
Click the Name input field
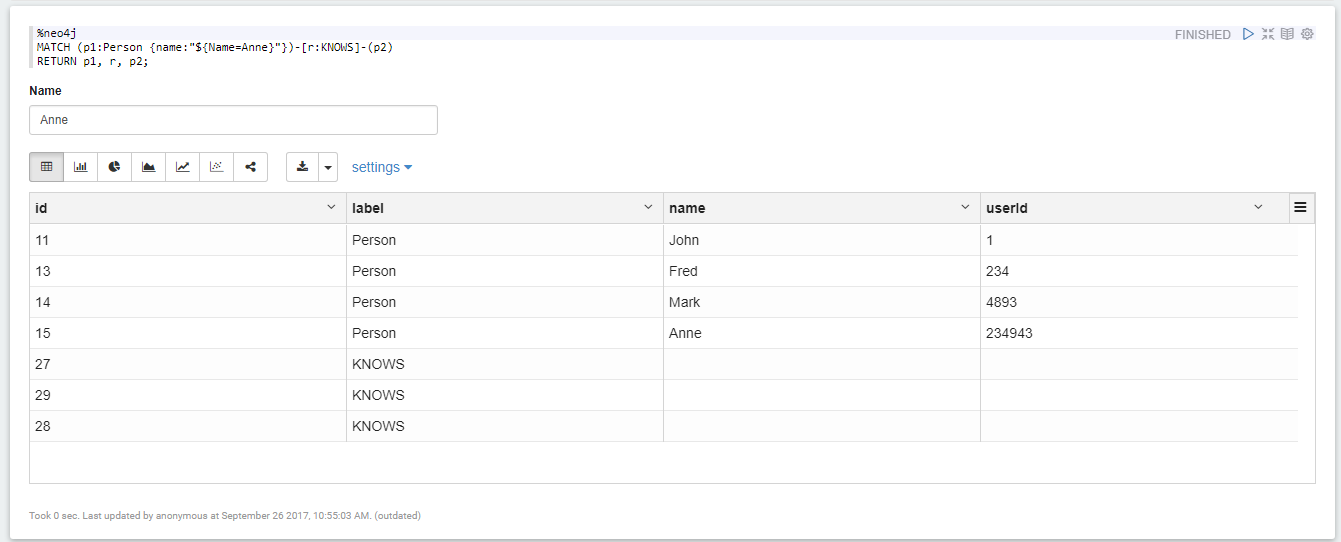[233, 120]
